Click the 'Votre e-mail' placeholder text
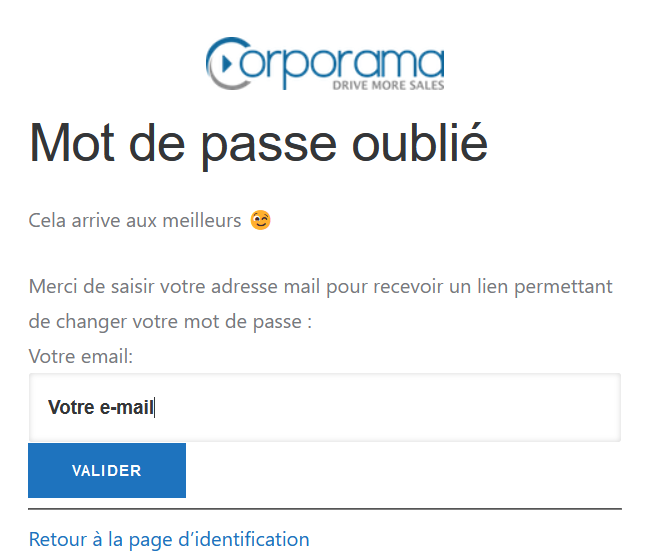Screen dimensions: 651x560 click(100, 408)
